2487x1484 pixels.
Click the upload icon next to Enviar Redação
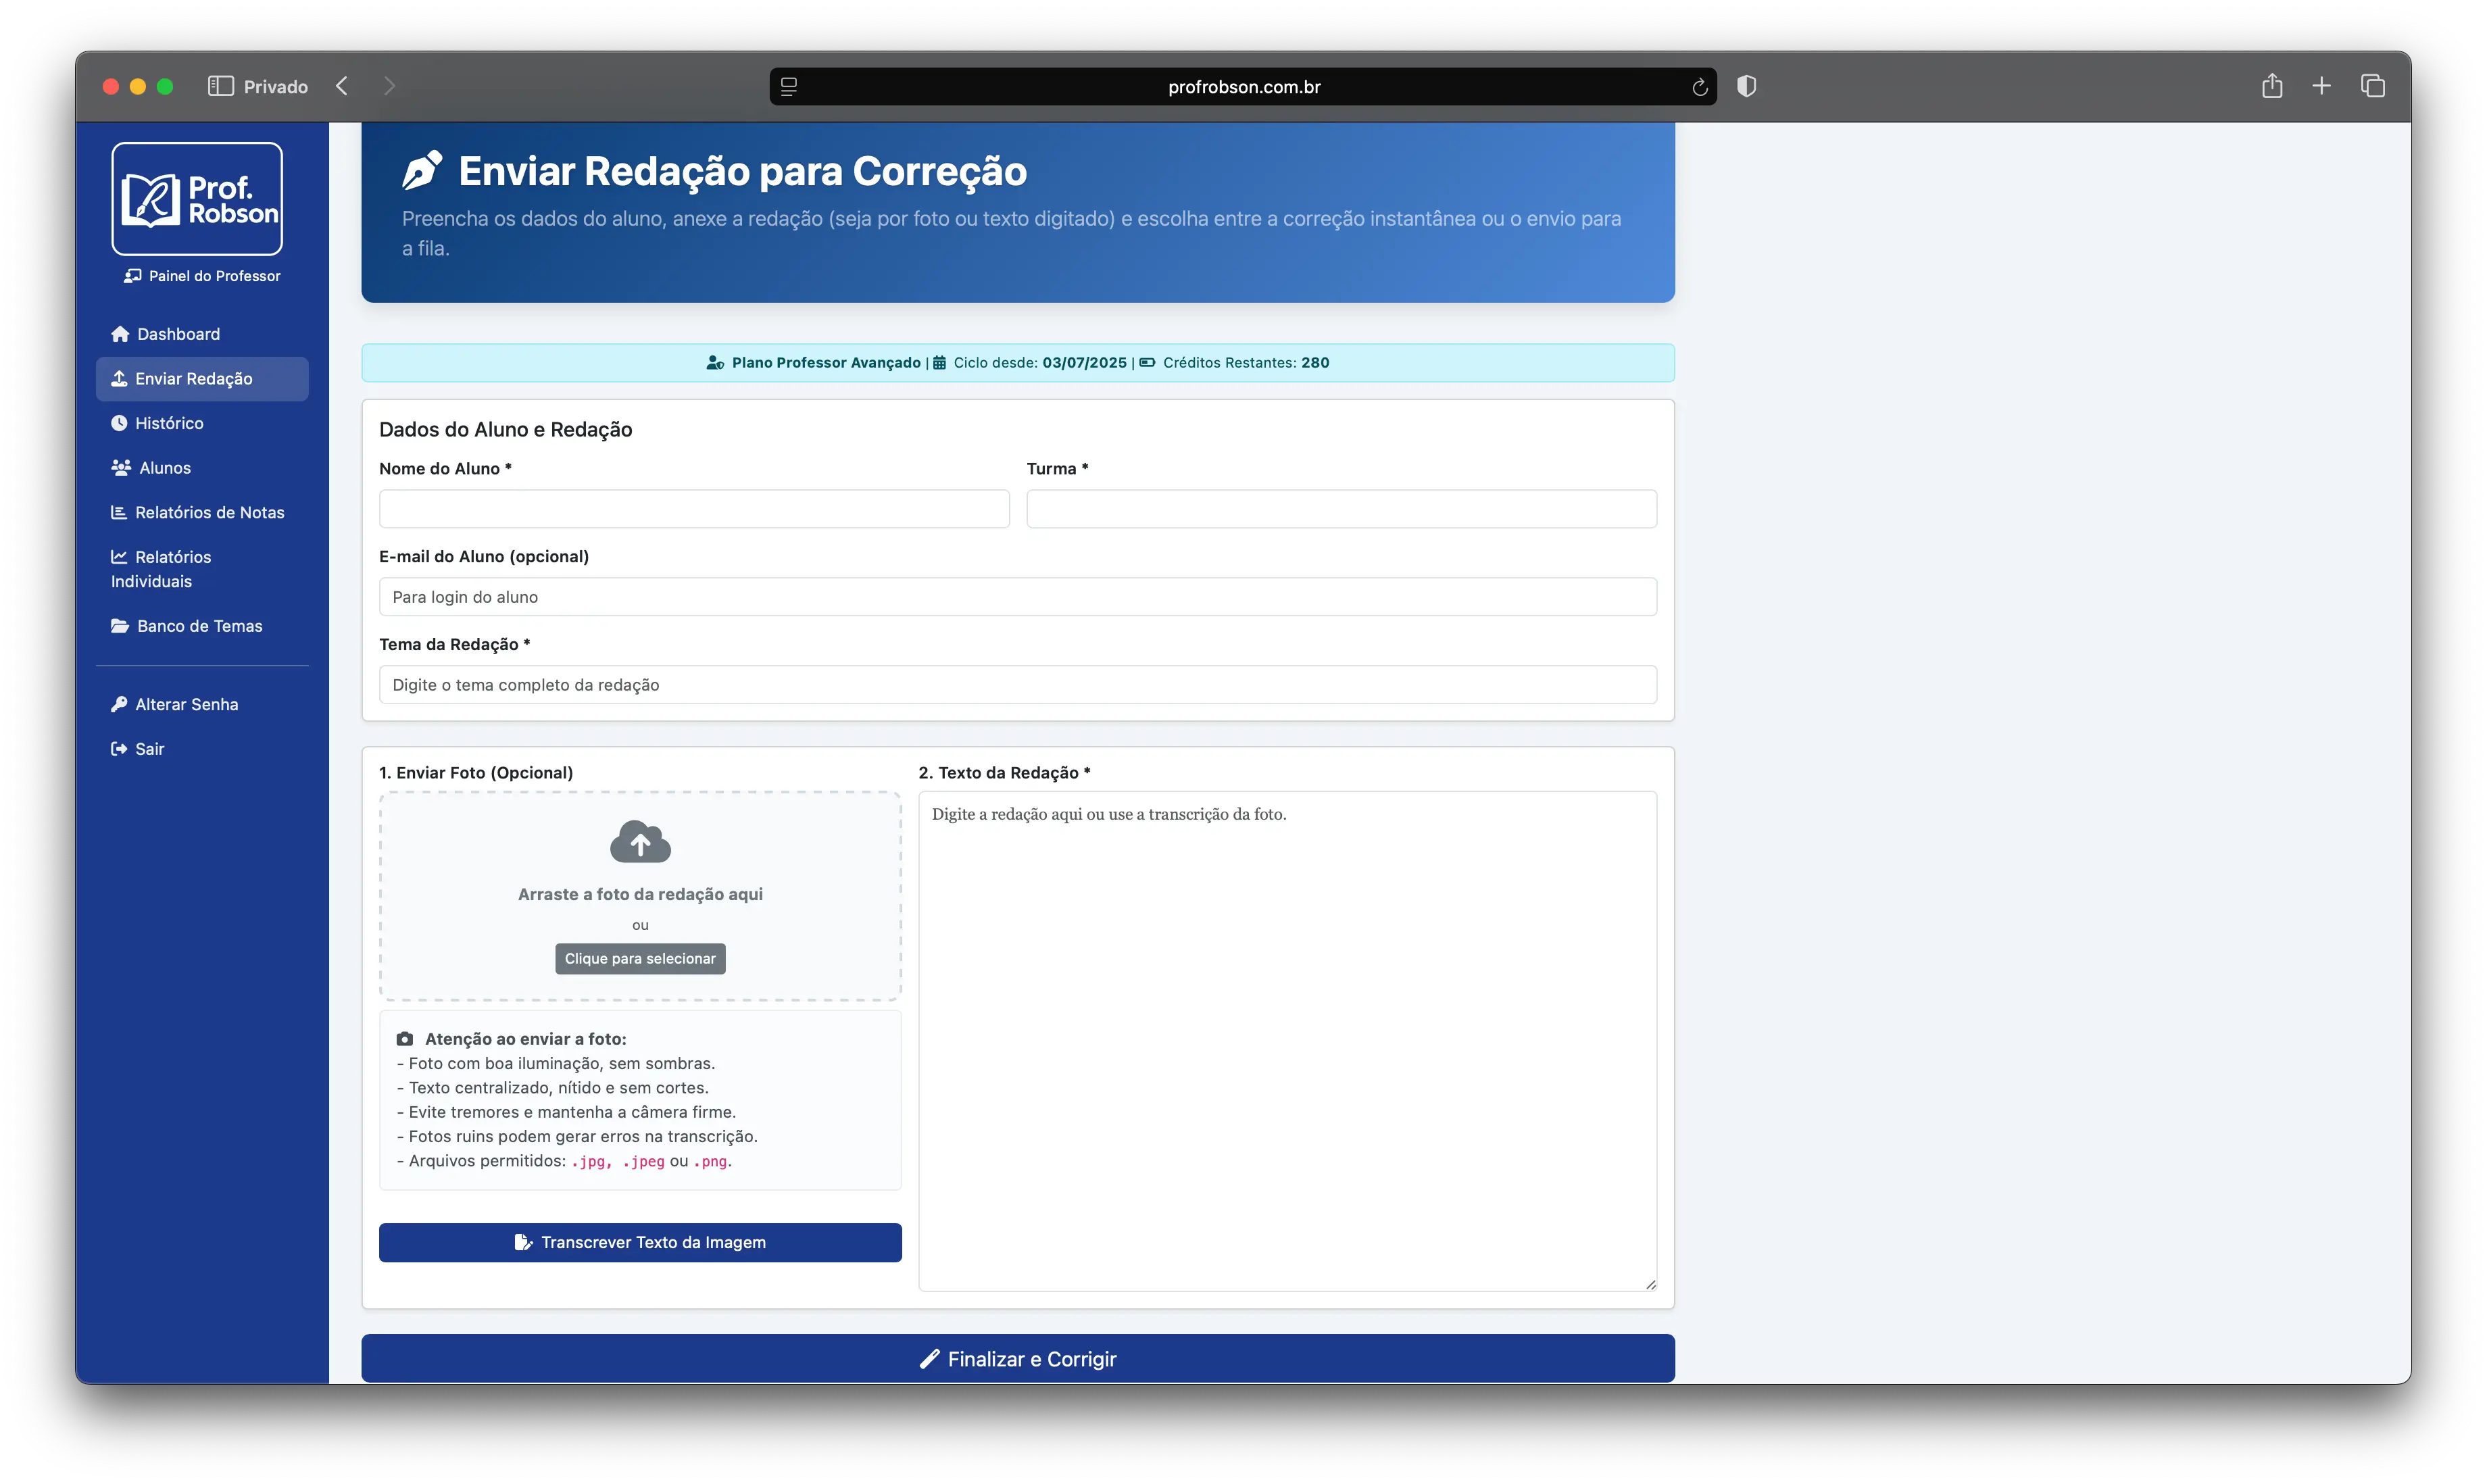click(x=119, y=378)
